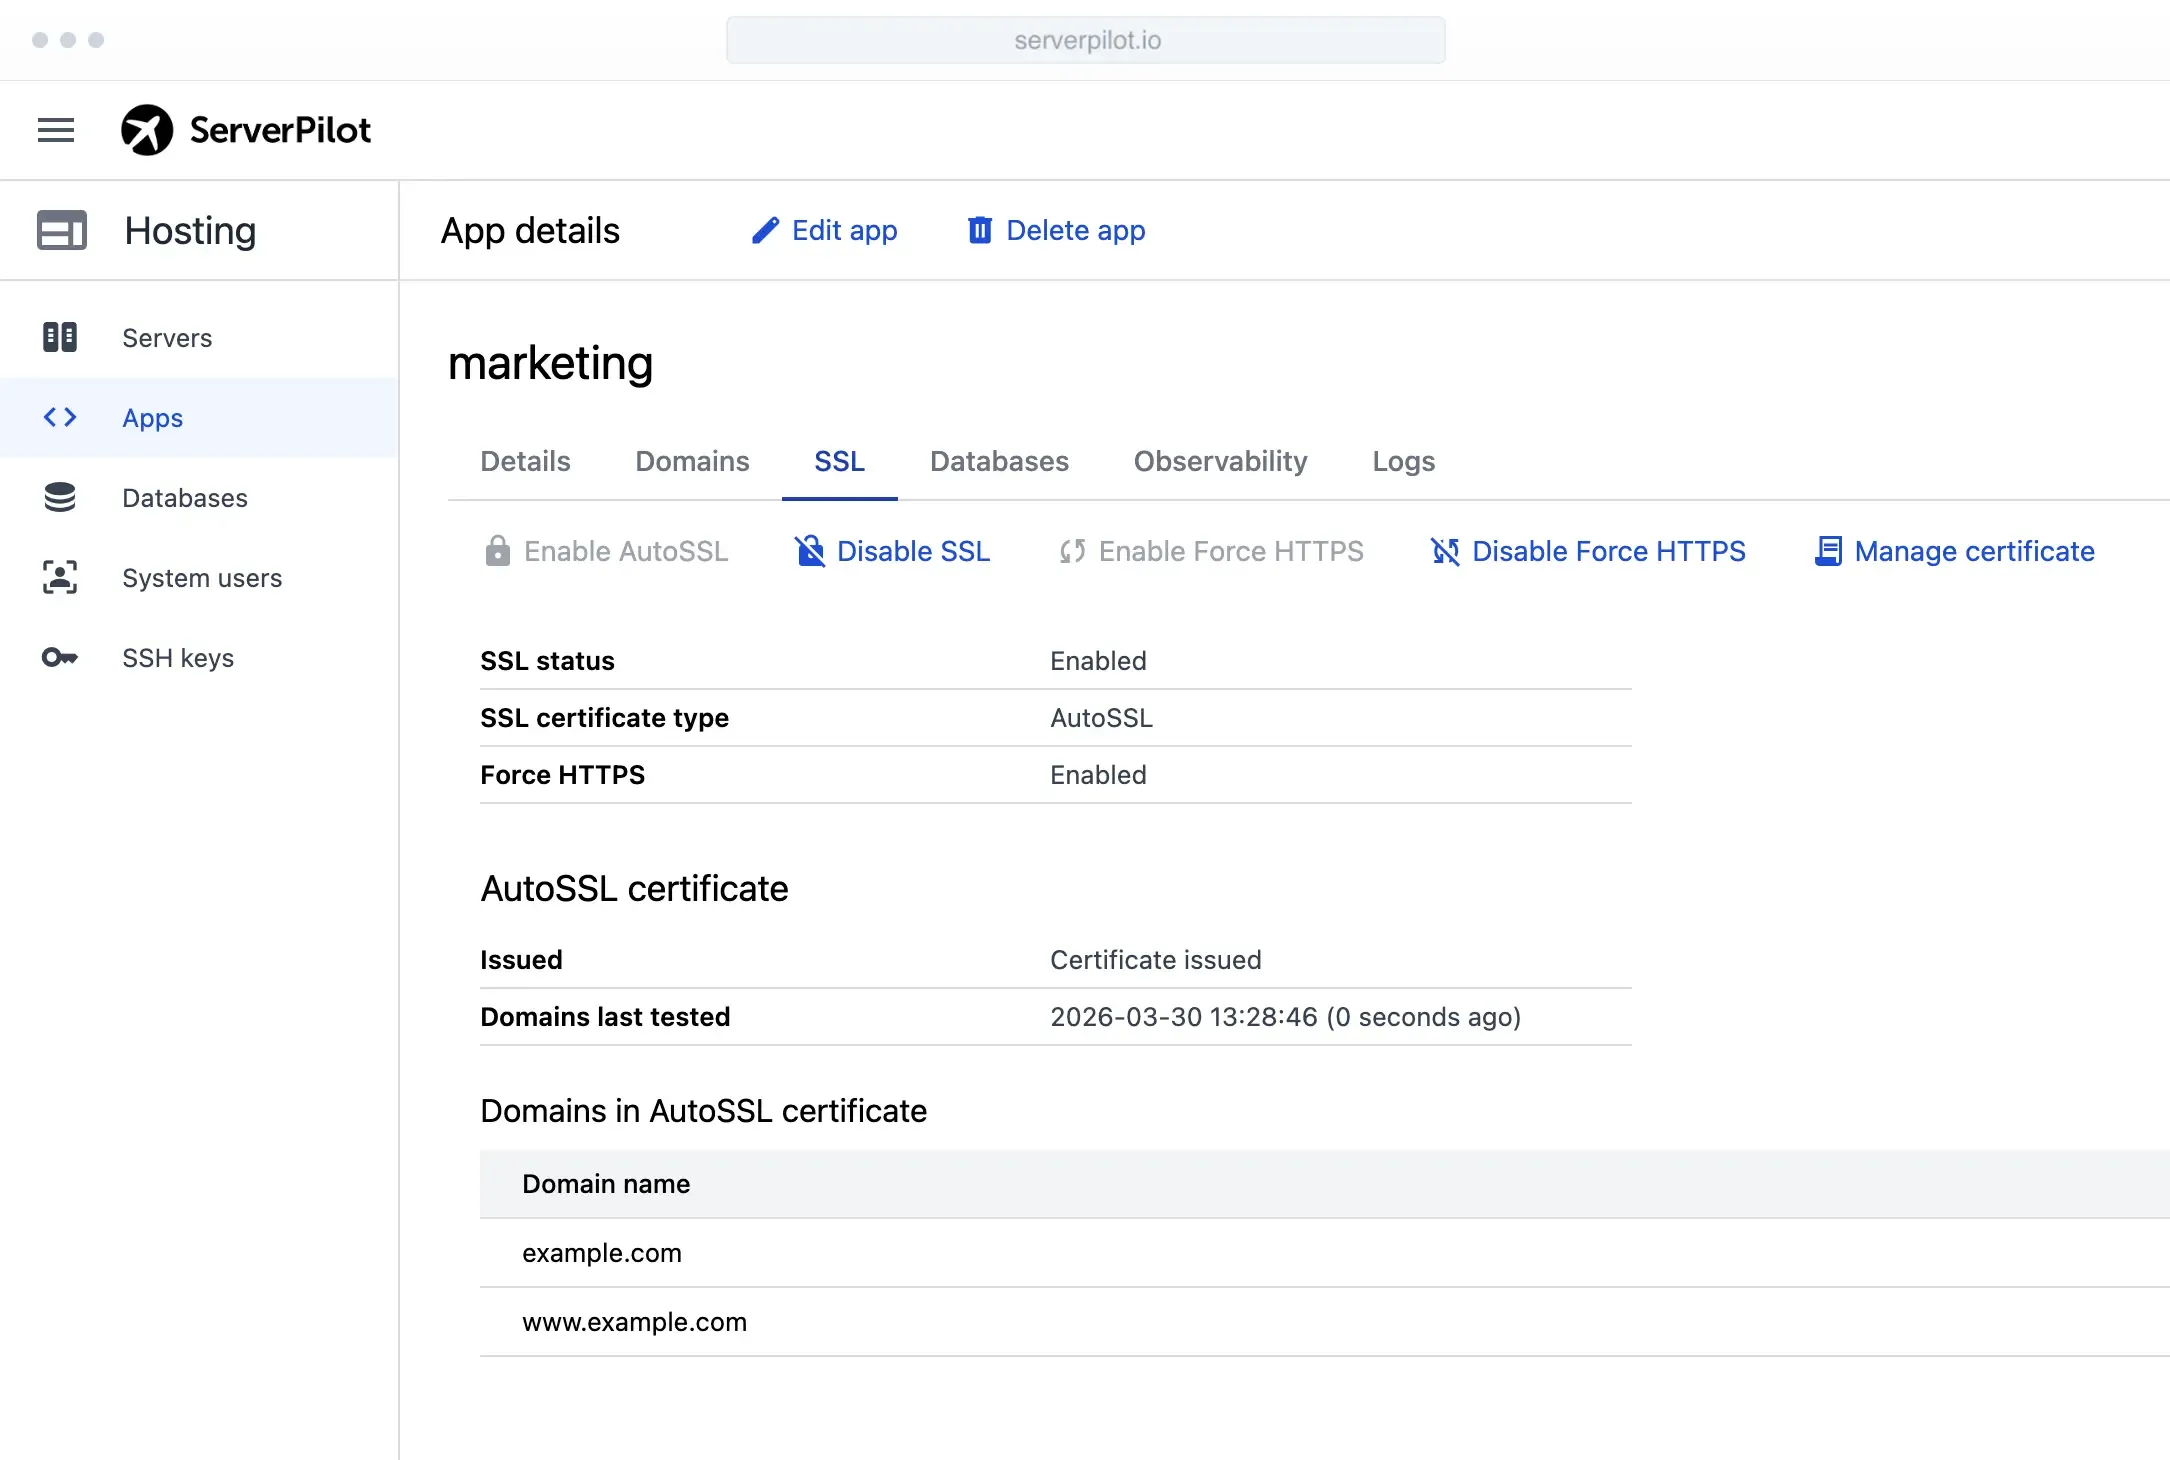Open the Logs tab
The height and width of the screenshot is (1460, 2170).
(1403, 461)
